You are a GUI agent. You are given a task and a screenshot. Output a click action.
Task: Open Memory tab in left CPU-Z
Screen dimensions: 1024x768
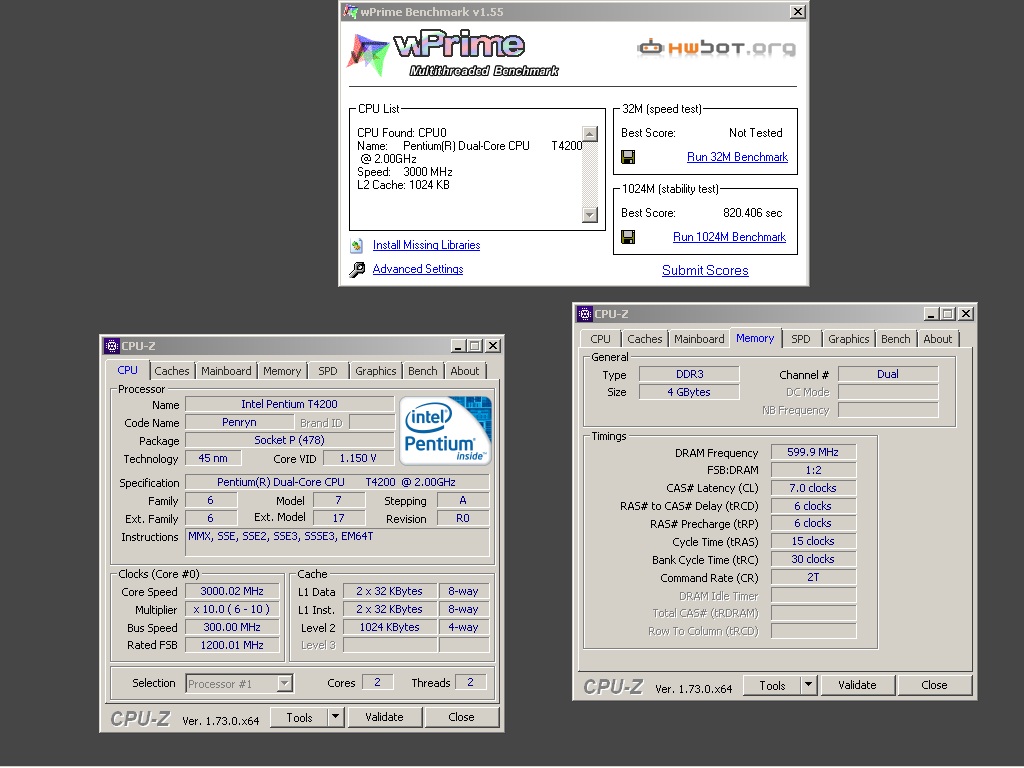coord(282,371)
